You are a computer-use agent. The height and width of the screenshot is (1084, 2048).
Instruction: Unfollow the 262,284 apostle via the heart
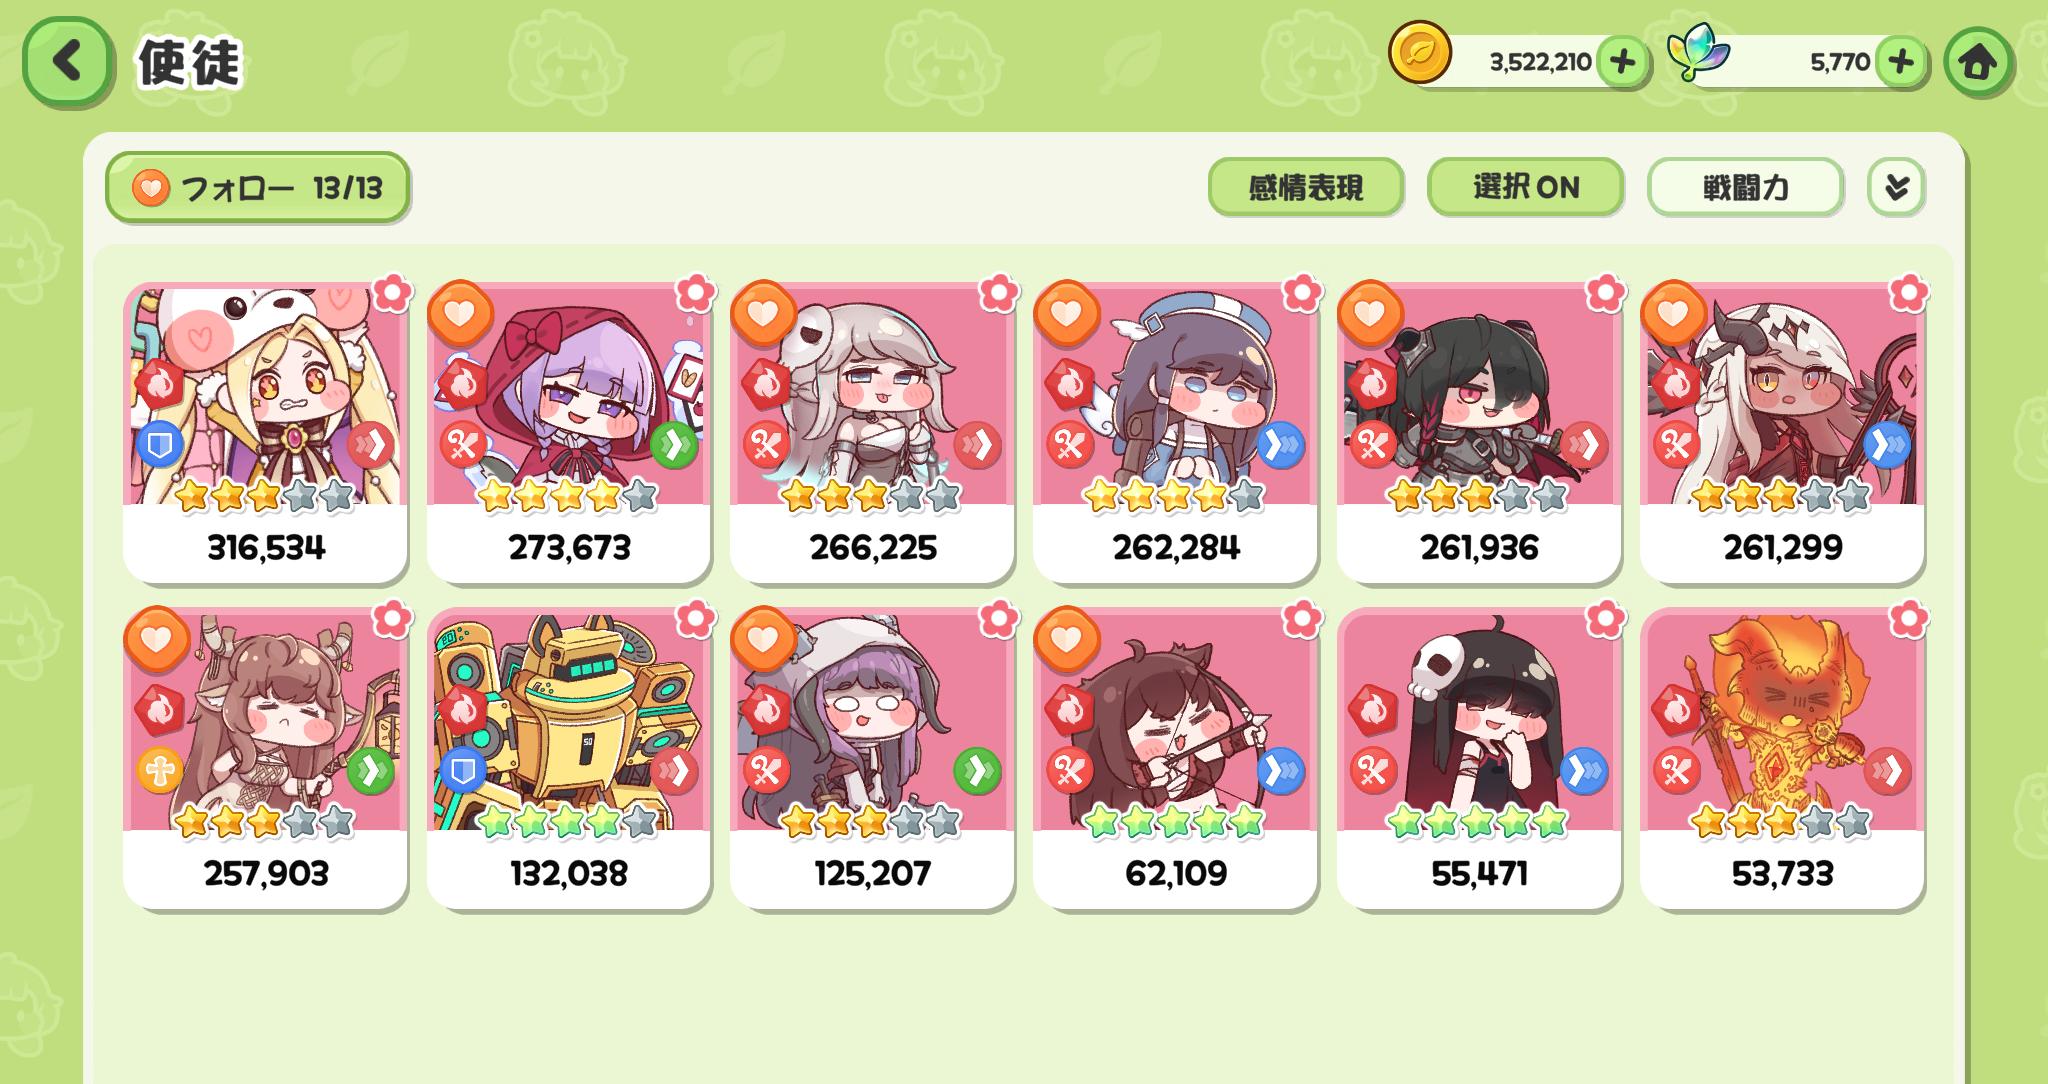pos(1067,312)
